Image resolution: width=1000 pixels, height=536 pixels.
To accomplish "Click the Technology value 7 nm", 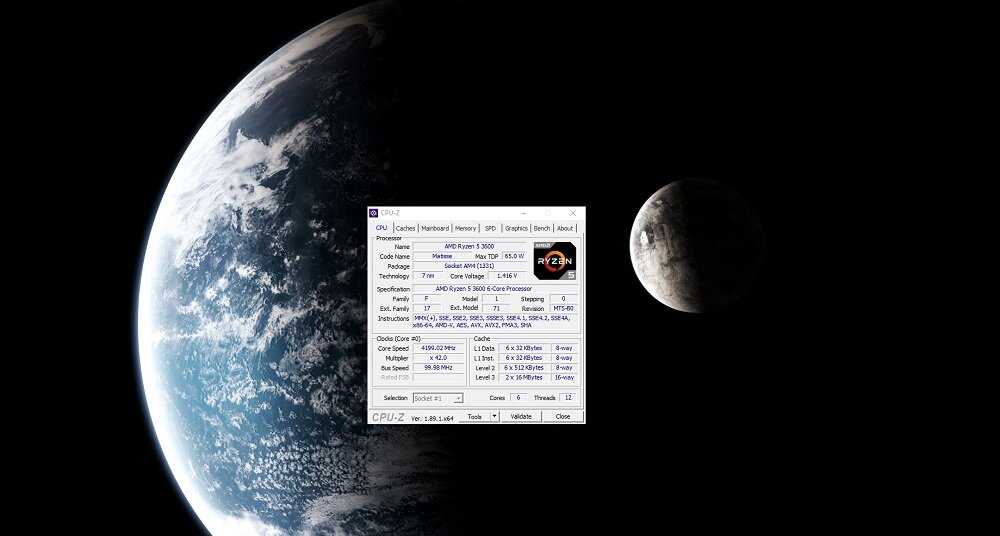I will tap(428, 276).
